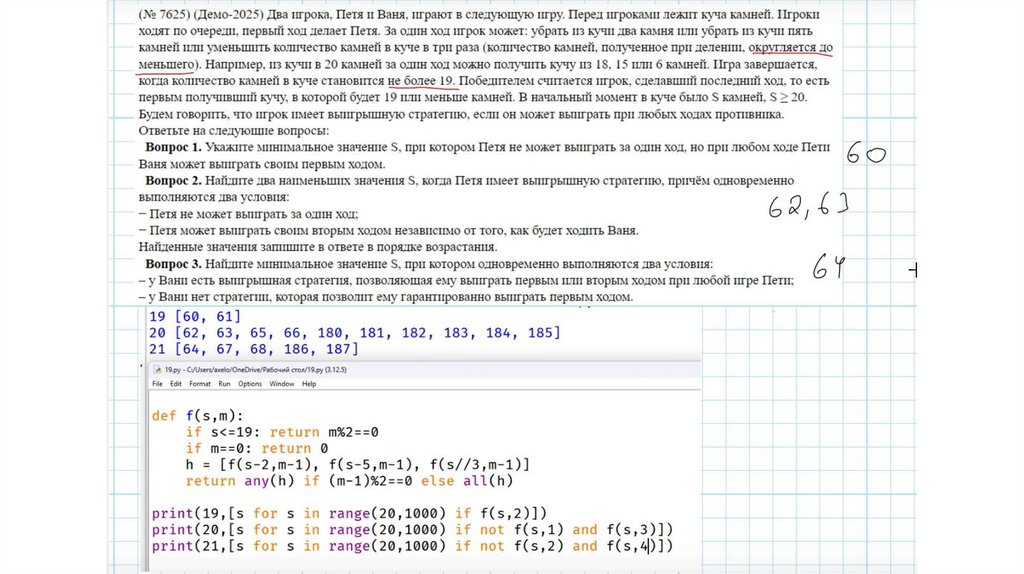Click the 19.py window title text
This screenshot has width=1024, height=574.
[x=255, y=370]
